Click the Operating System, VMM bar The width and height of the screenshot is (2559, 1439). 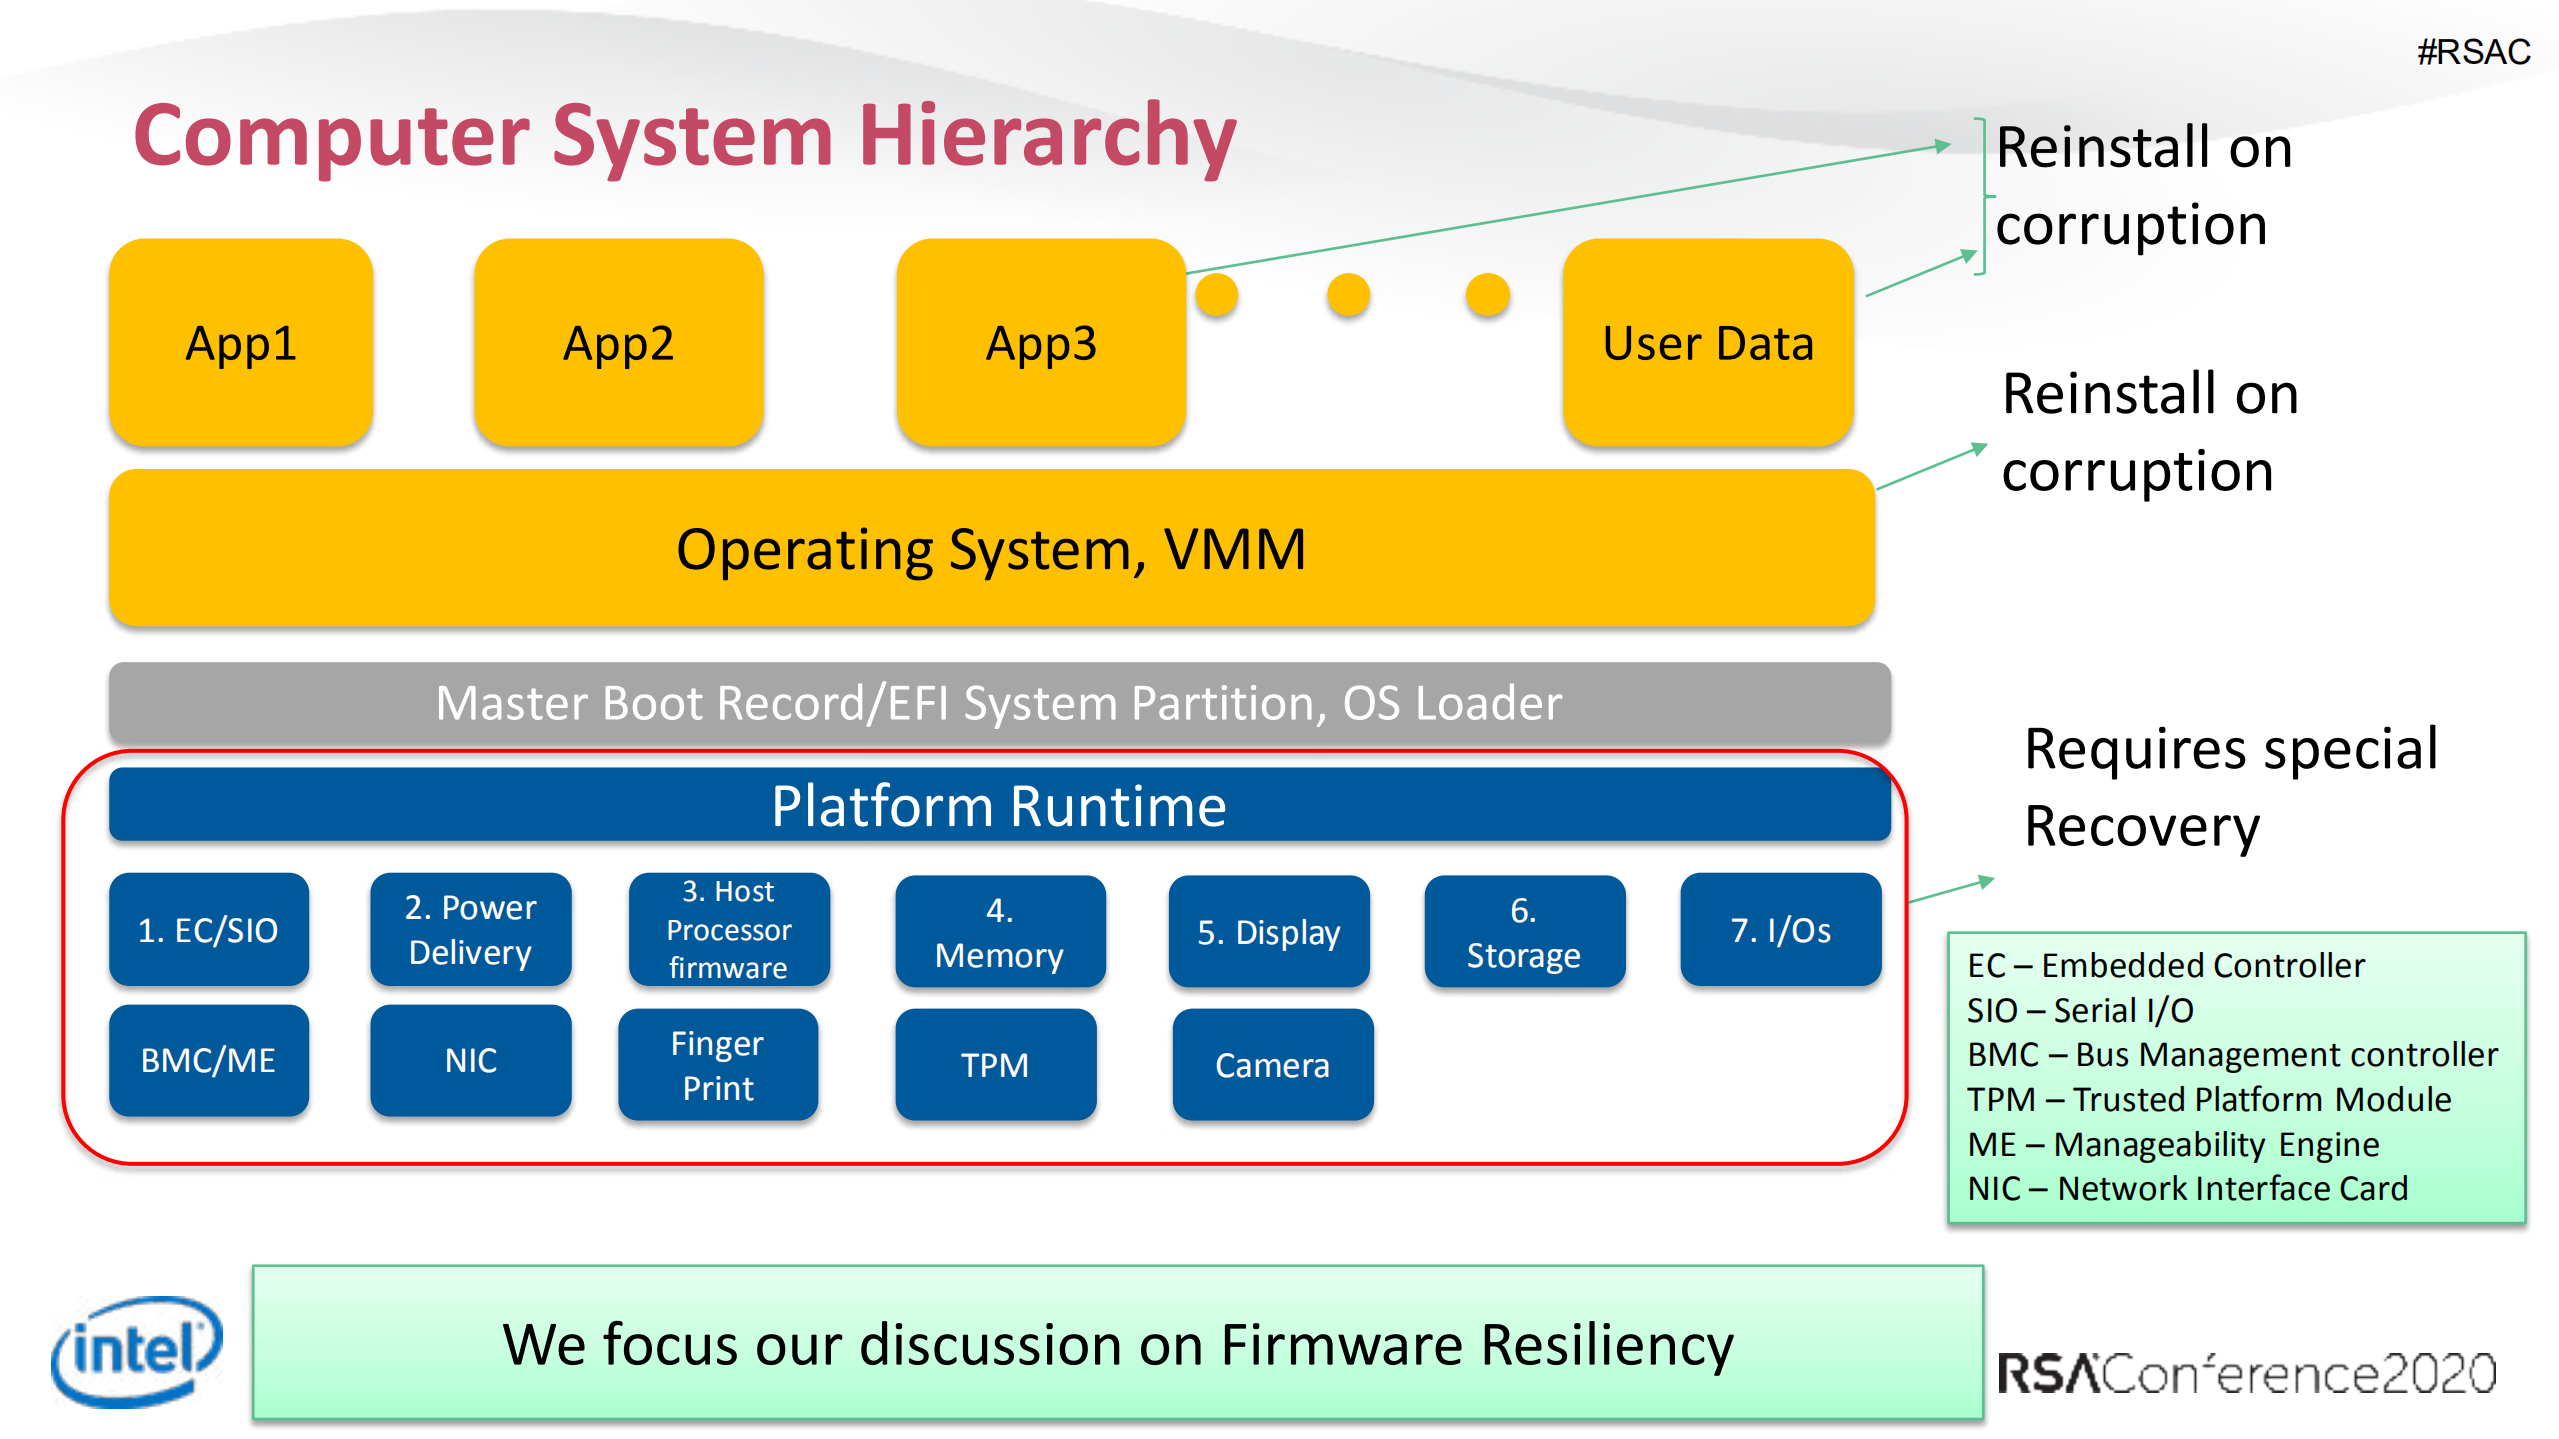[991, 549]
